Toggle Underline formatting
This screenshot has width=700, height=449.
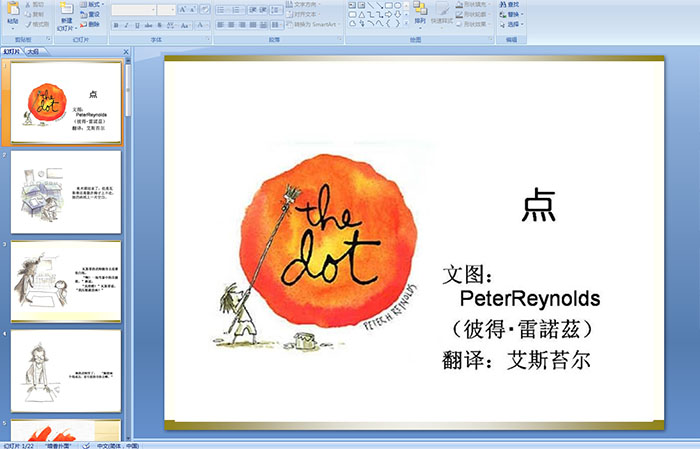pyautogui.click(x=137, y=25)
